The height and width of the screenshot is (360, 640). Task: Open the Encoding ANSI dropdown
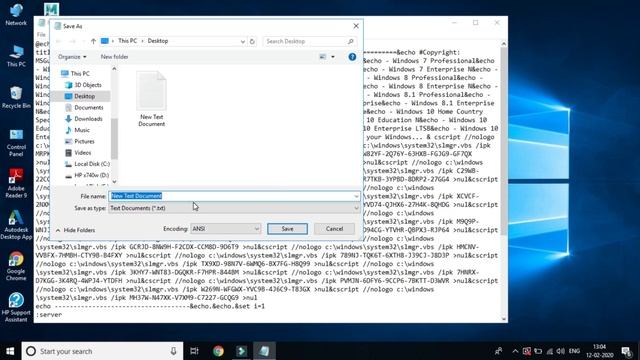click(x=225, y=229)
